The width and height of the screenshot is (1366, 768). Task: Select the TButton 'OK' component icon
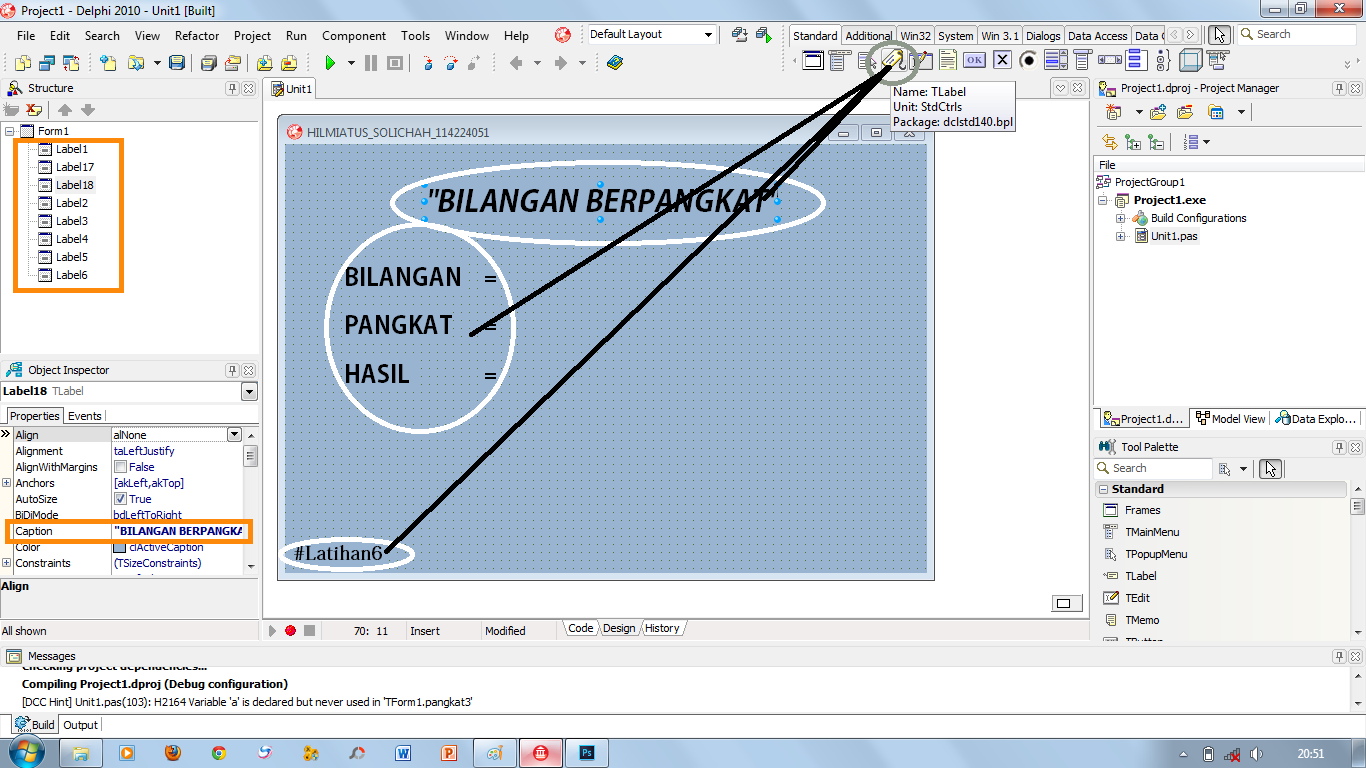point(974,60)
